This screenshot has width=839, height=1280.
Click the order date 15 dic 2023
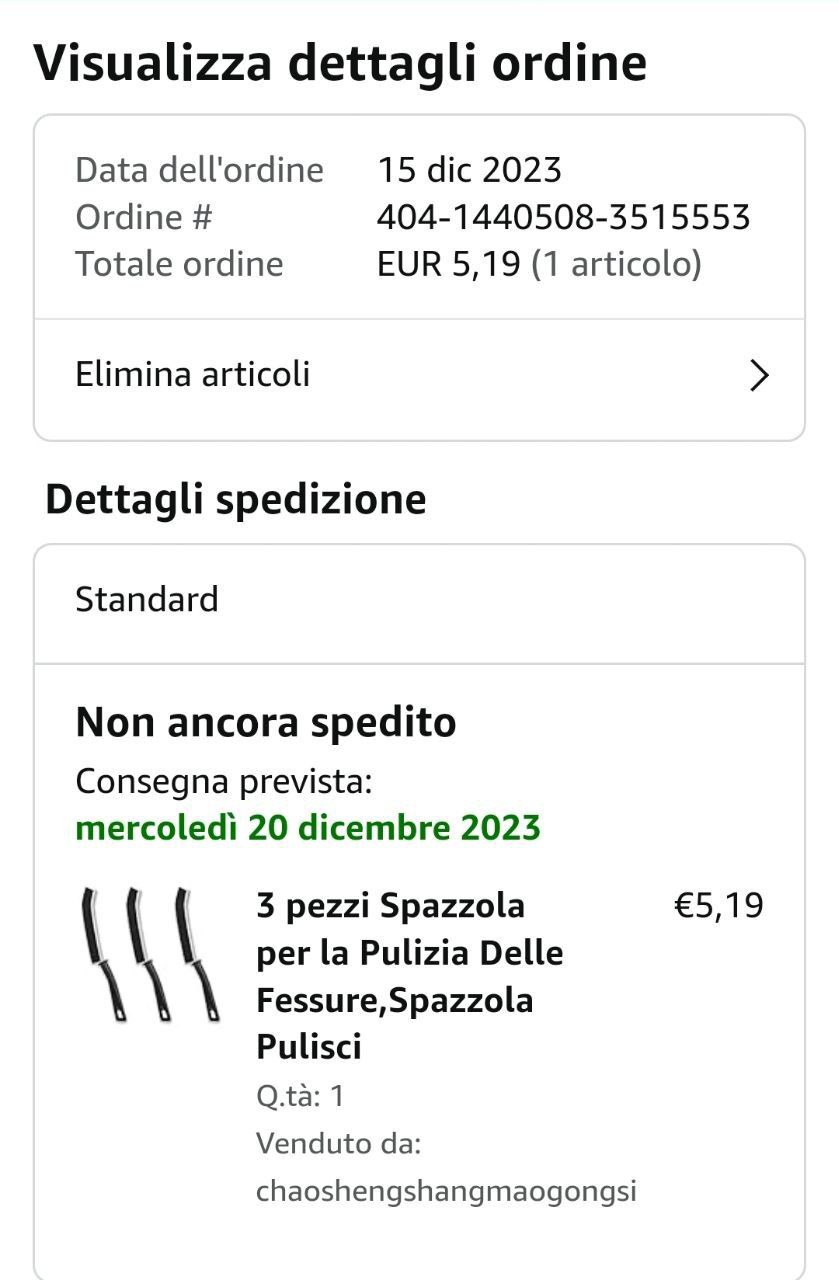click(469, 170)
